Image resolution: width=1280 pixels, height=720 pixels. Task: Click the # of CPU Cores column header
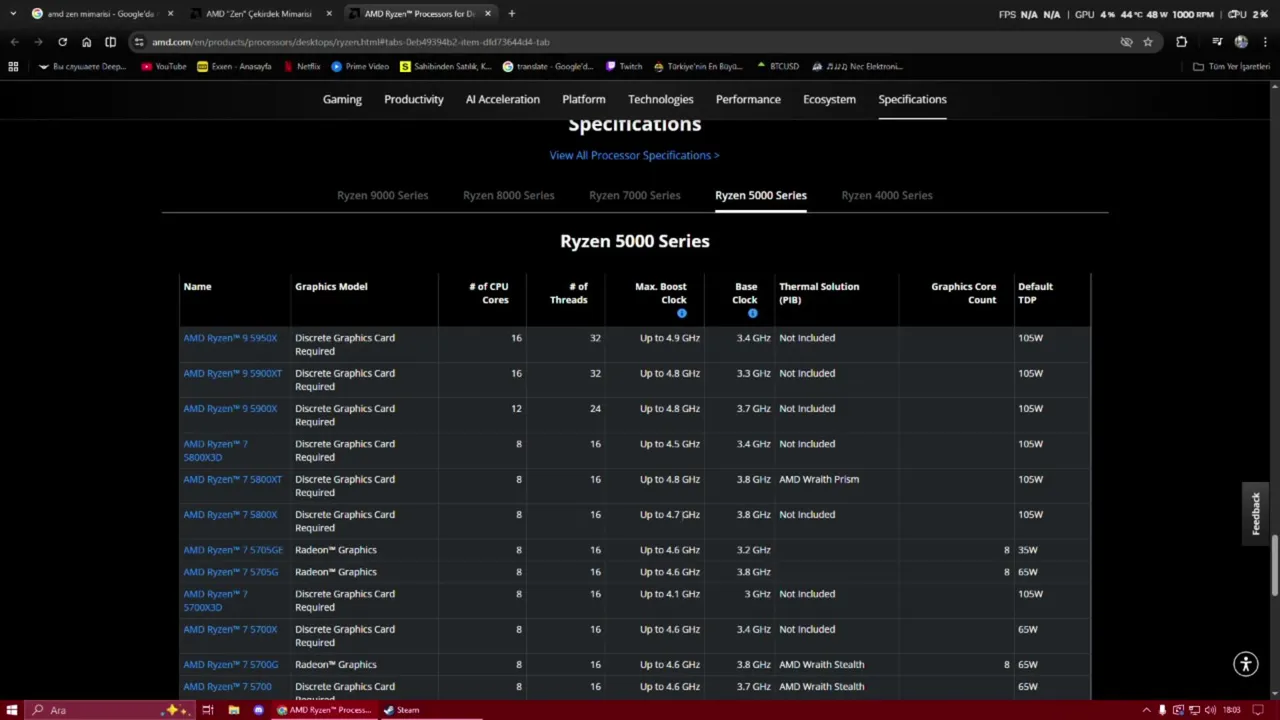[489, 293]
